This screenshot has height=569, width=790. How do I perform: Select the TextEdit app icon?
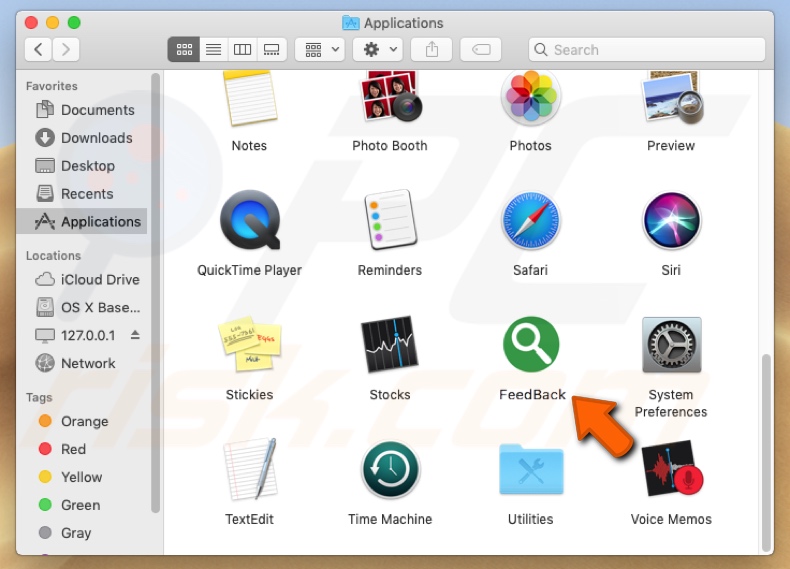[x=250, y=469]
